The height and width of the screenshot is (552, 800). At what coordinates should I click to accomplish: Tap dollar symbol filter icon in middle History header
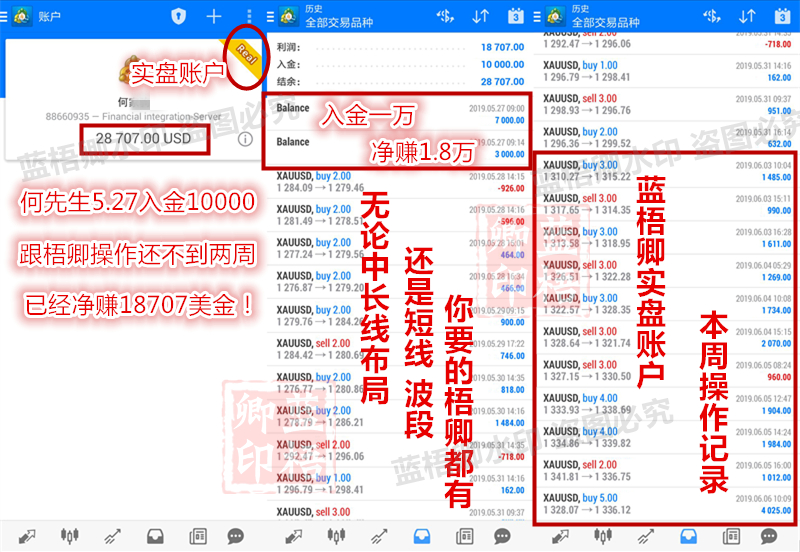point(445,16)
